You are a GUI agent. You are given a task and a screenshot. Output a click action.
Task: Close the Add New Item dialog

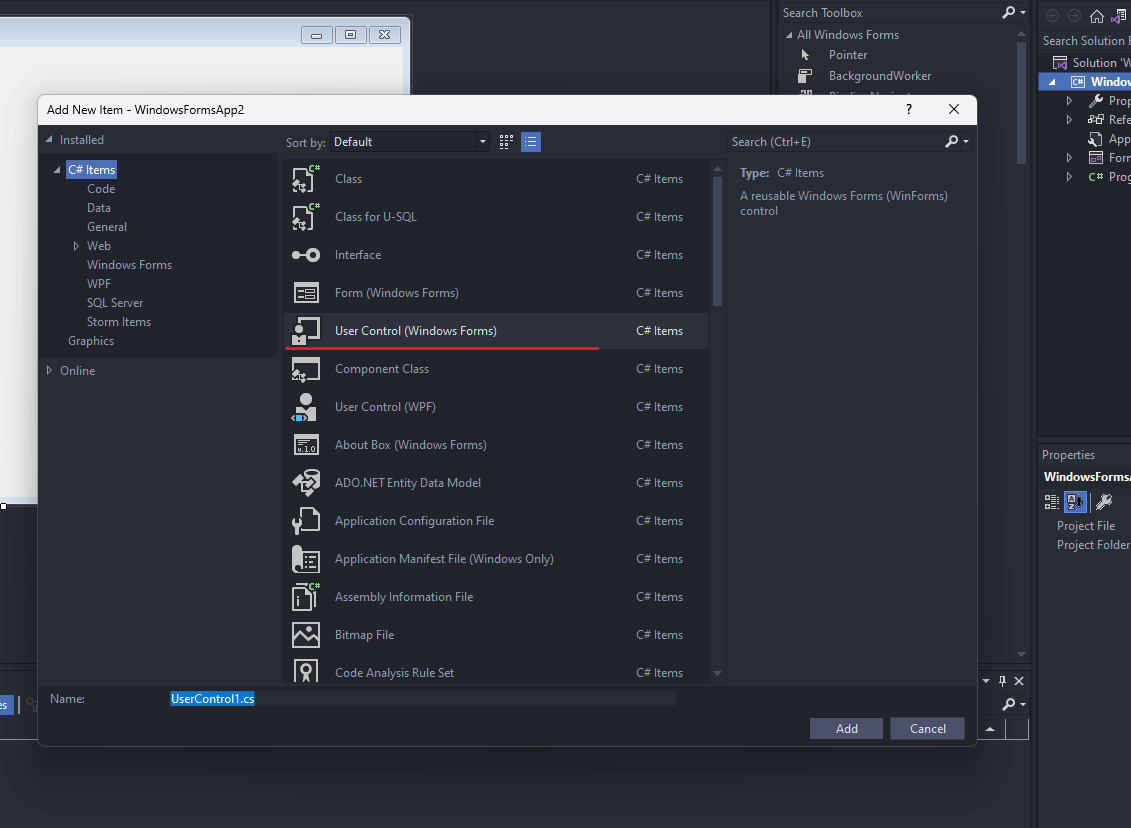(x=954, y=110)
